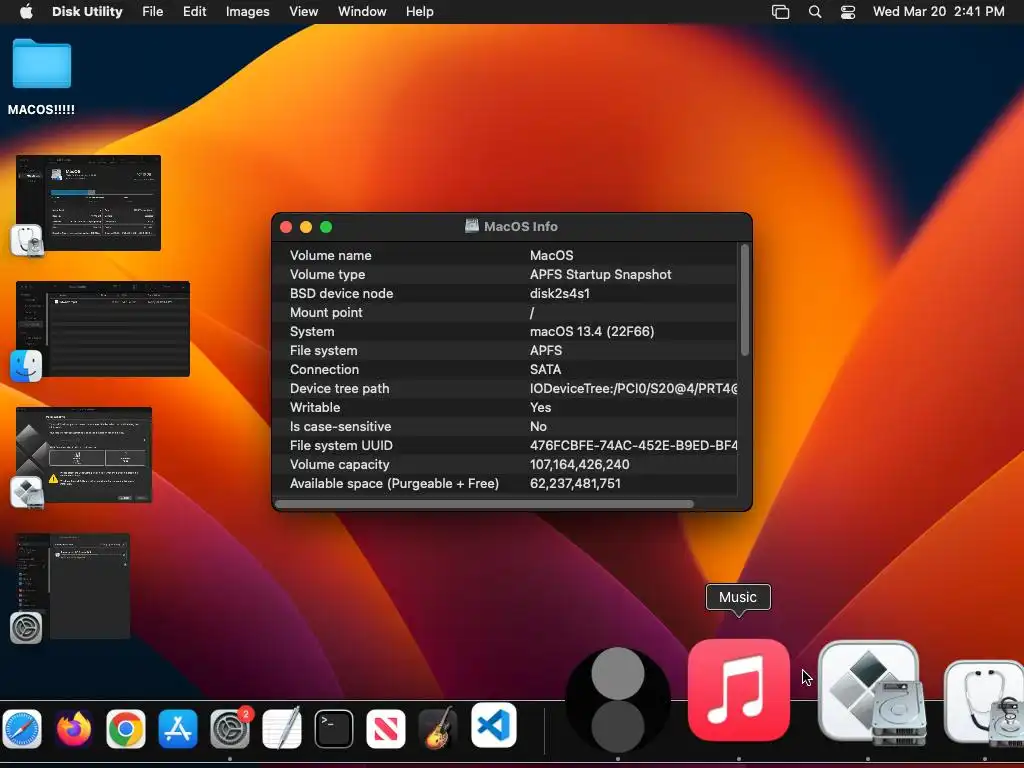This screenshot has width=1024, height=768.
Task: Select the APFS Startup Snapshot value
Action: click(x=600, y=274)
